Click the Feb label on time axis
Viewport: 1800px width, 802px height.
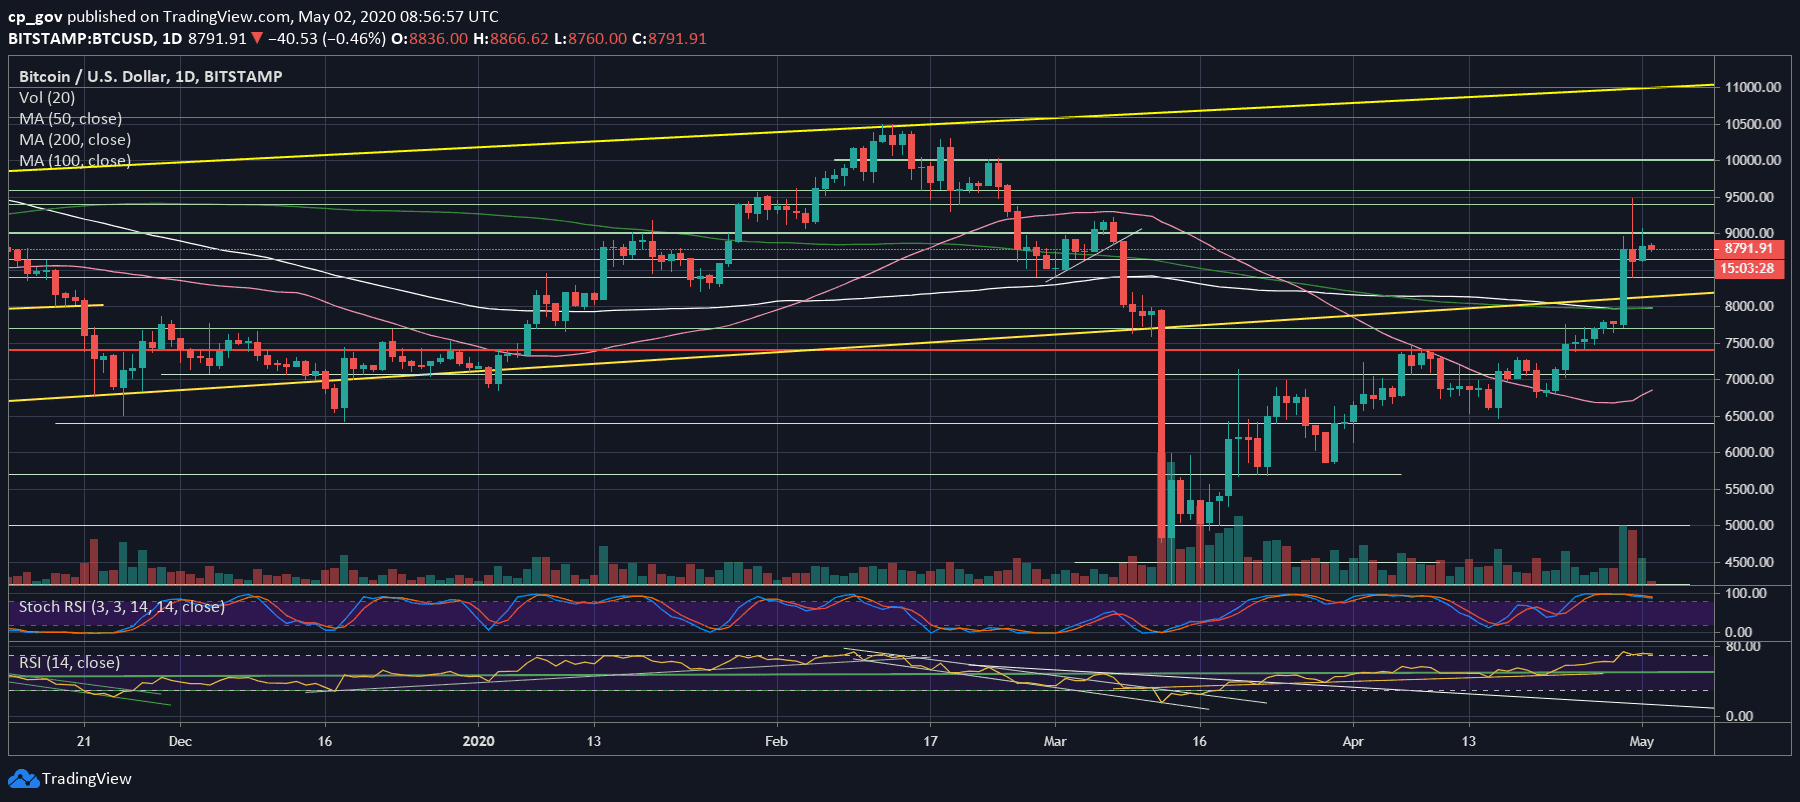pos(776,741)
